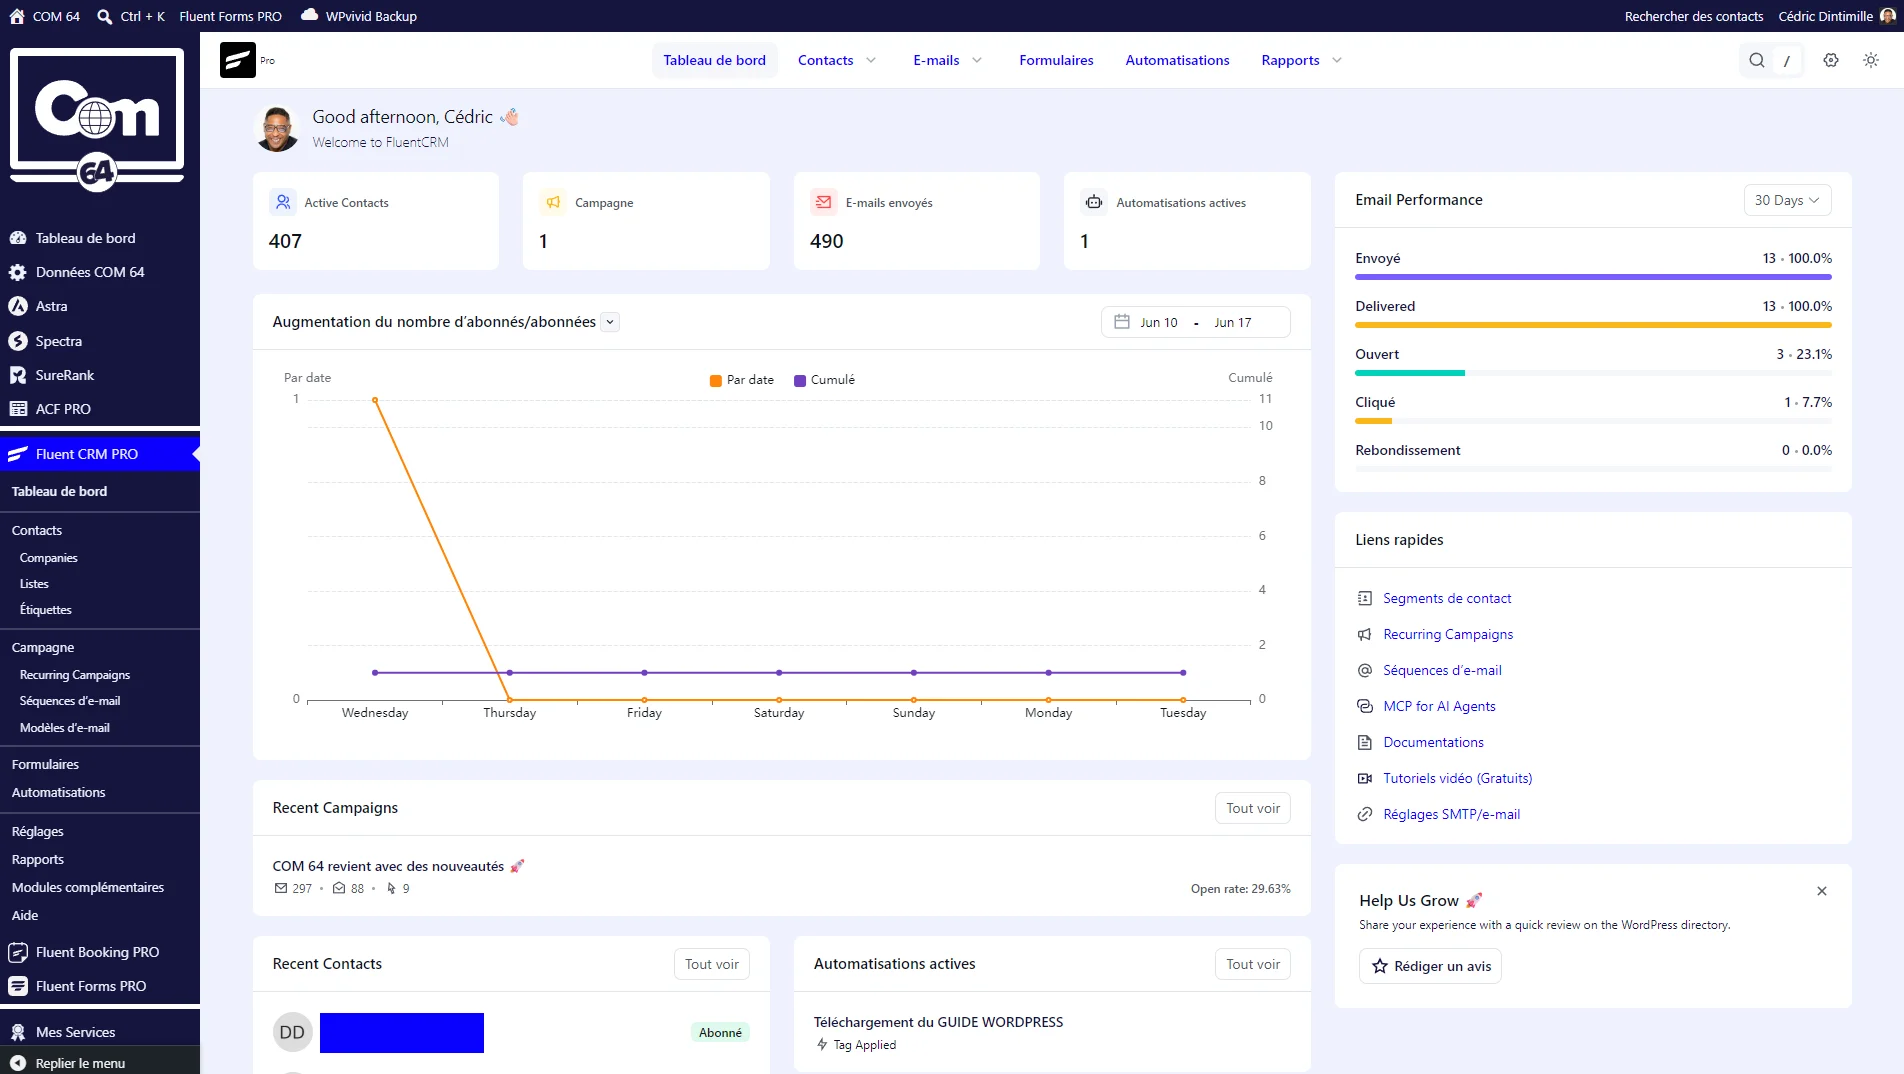Screen dimensions: 1904x1074
Task: Open Listes in the sidebar submenu
Action: (x=34, y=584)
